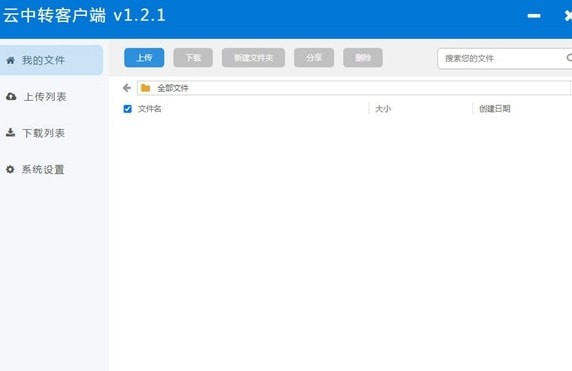
Task: Click the home icon beside 我的文件
Action: (x=11, y=60)
